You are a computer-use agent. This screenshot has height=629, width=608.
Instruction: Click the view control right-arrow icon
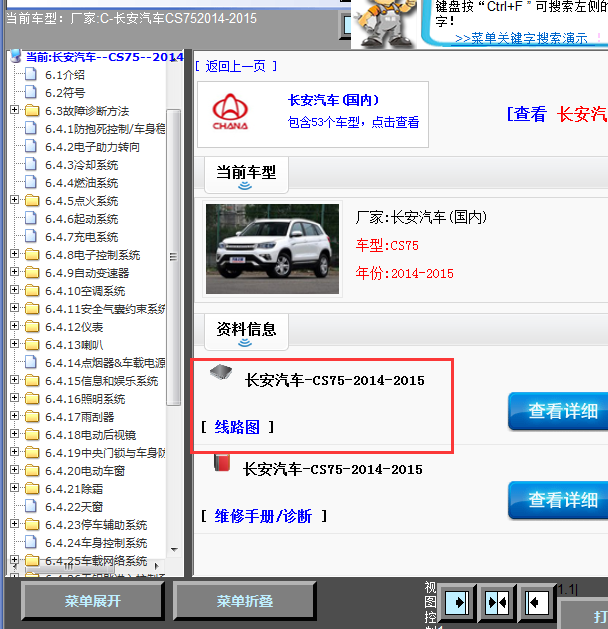458,602
